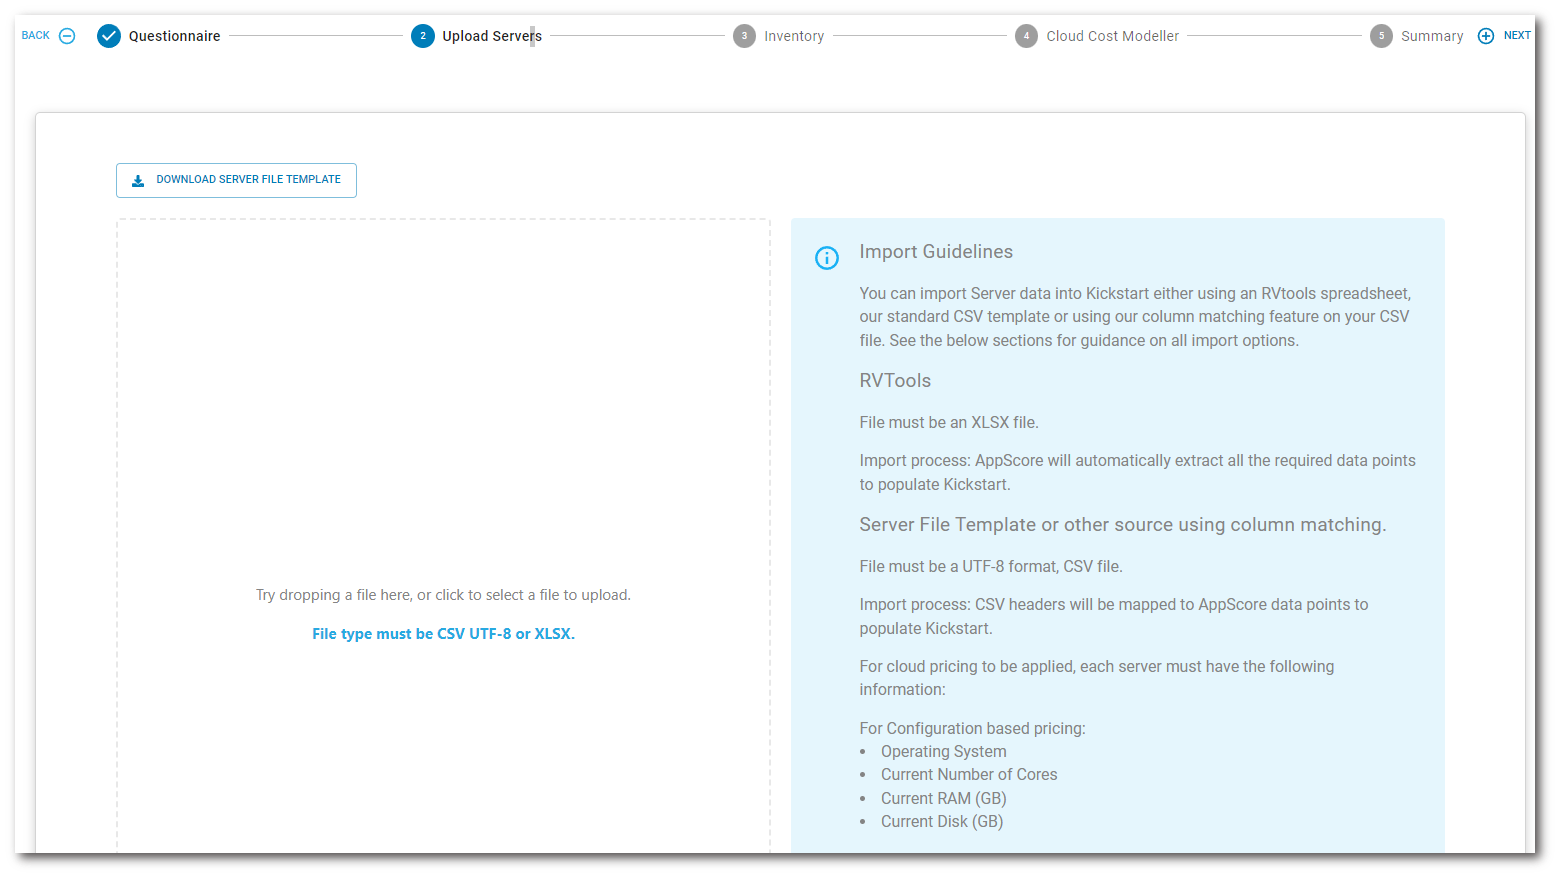Screen dimensions: 1560x878
Task: Open the Questionnaire step label
Action: click(174, 36)
